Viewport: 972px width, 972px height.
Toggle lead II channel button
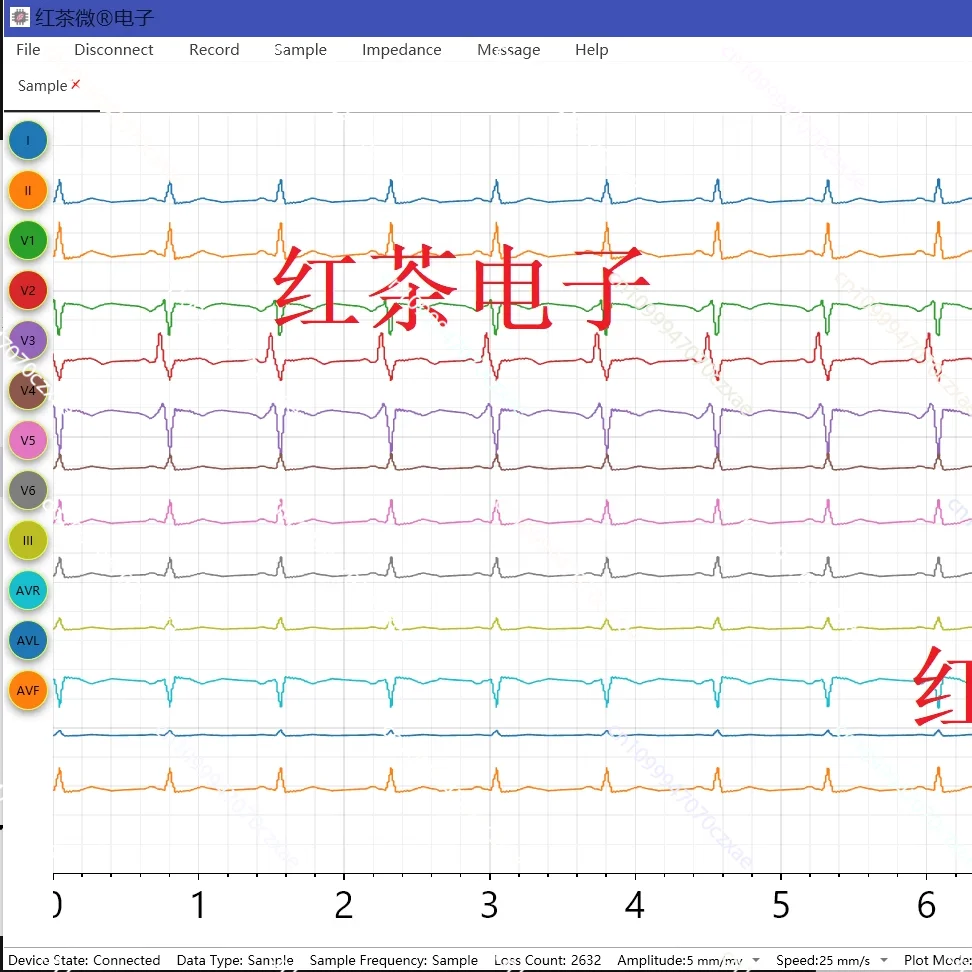point(28,190)
